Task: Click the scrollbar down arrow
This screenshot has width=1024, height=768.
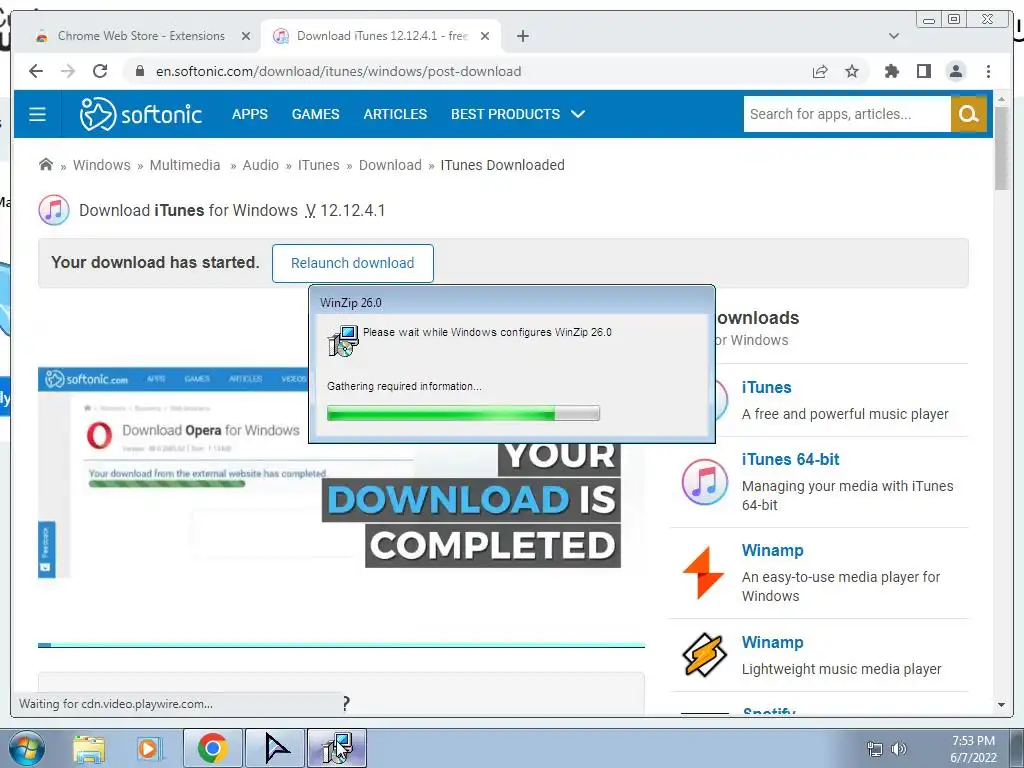Action: coord(1001,705)
